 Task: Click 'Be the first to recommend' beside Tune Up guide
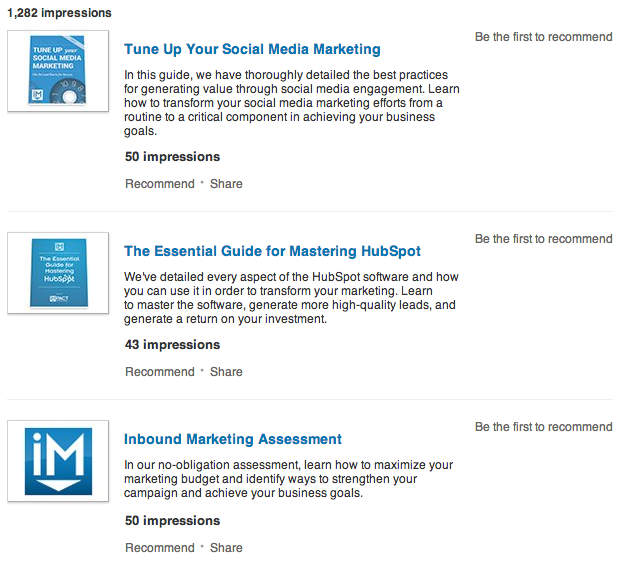click(x=543, y=37)
